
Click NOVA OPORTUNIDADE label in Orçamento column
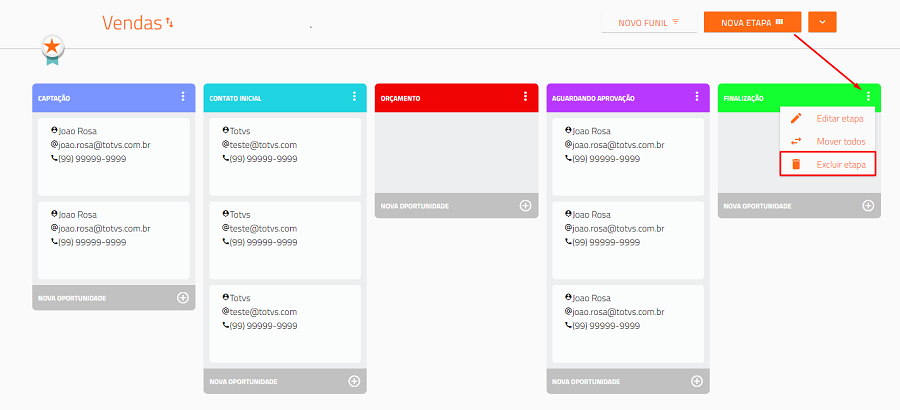click(414, 206)
